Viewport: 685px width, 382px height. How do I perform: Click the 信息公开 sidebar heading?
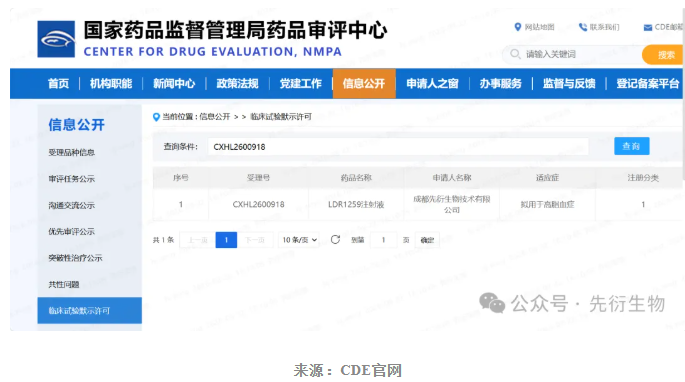[76, 125]
